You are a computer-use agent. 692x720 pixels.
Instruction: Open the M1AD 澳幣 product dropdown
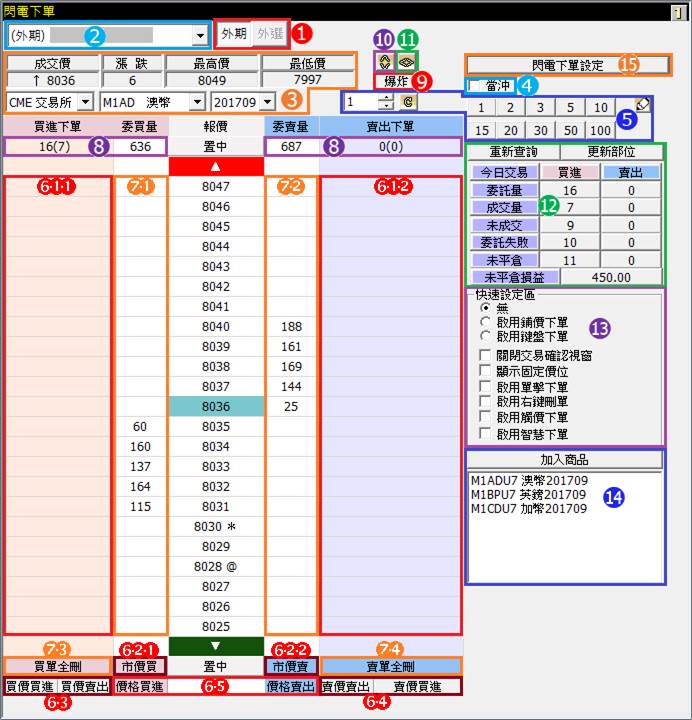pos(197,102)
